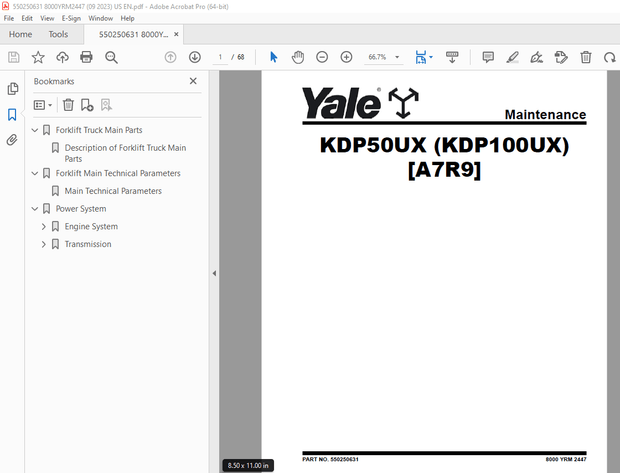
Task: Open the Edit menu
Action: (x=27, y=18)
